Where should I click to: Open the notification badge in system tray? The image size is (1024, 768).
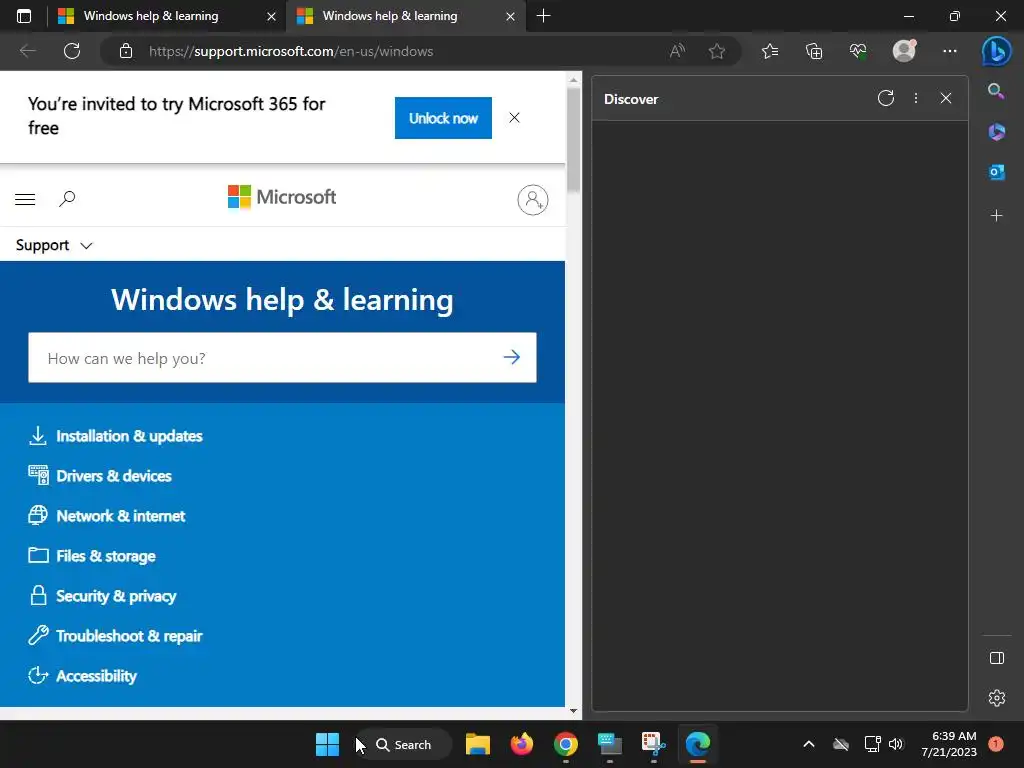click(x=996, y=744)
